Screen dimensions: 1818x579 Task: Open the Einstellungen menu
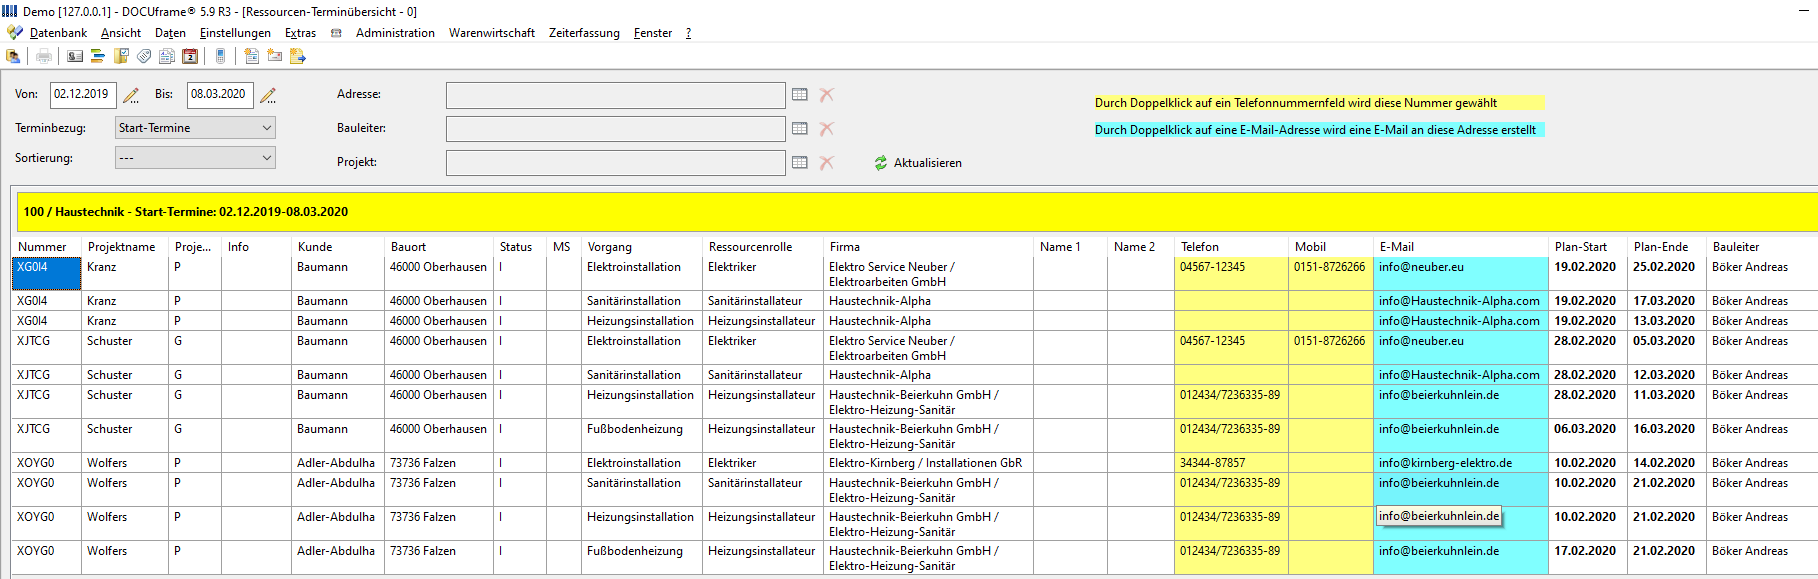235,33
